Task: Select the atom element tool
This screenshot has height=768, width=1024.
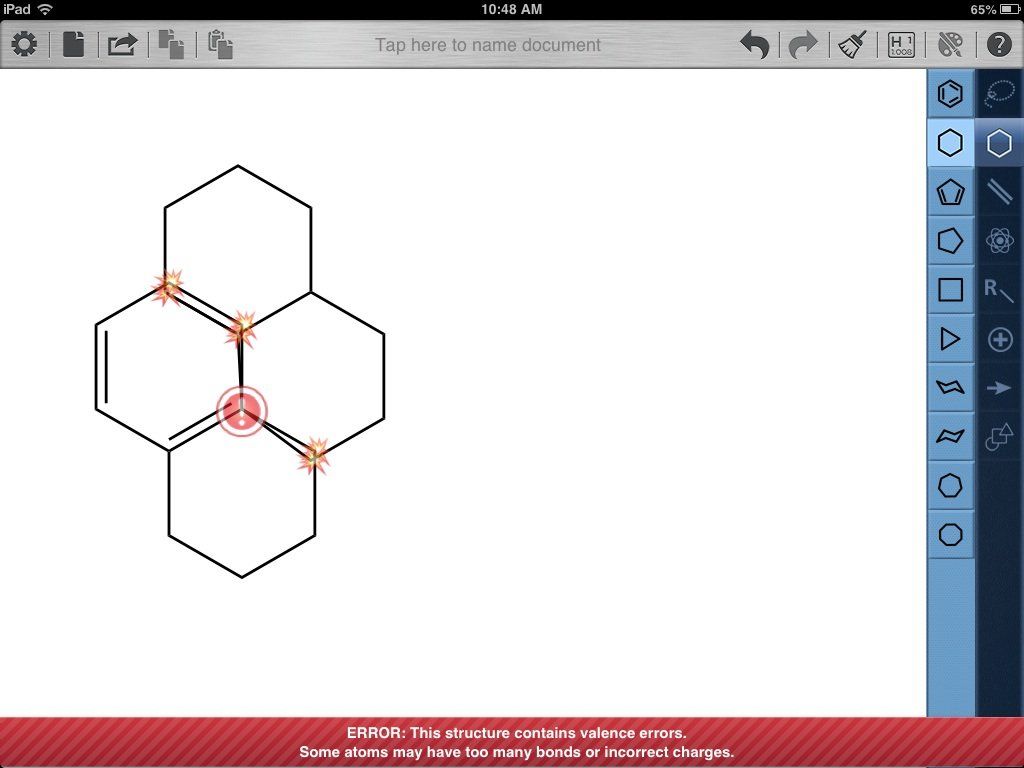Action: [999, 240]
